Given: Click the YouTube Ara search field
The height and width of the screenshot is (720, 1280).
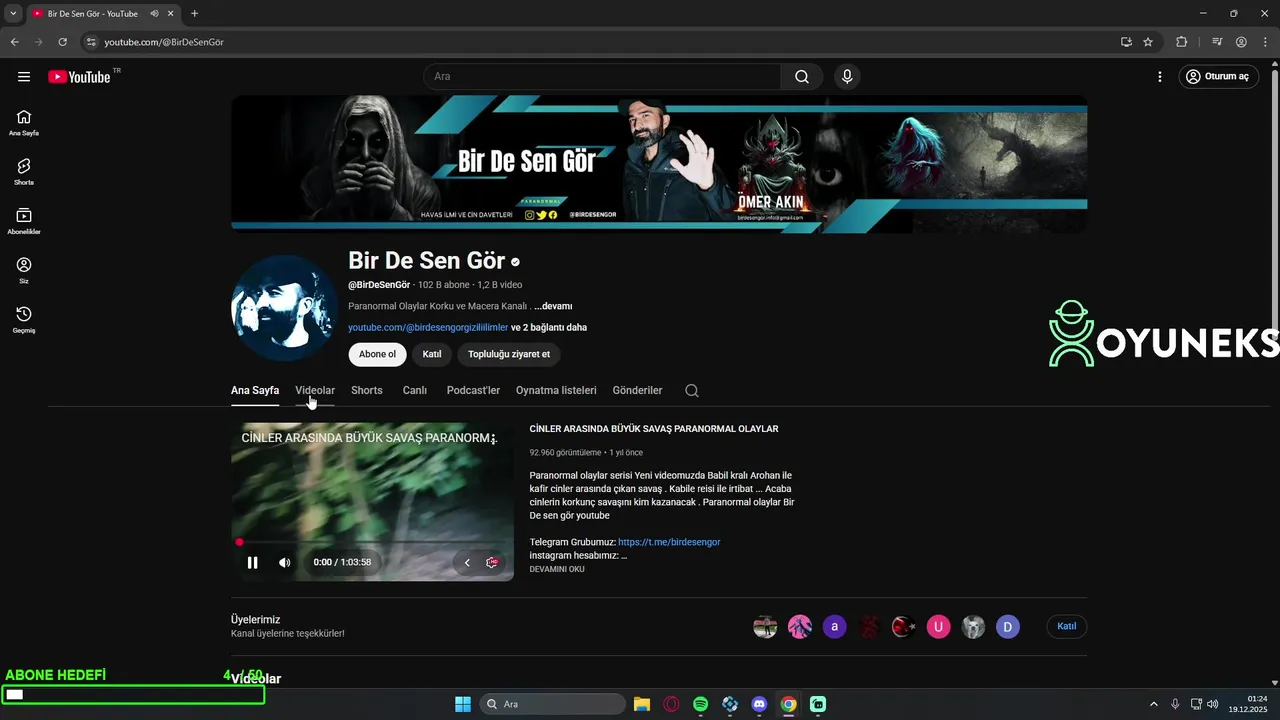Looking at the screenshot, I should pyautogui.click(x=602, y=77).
